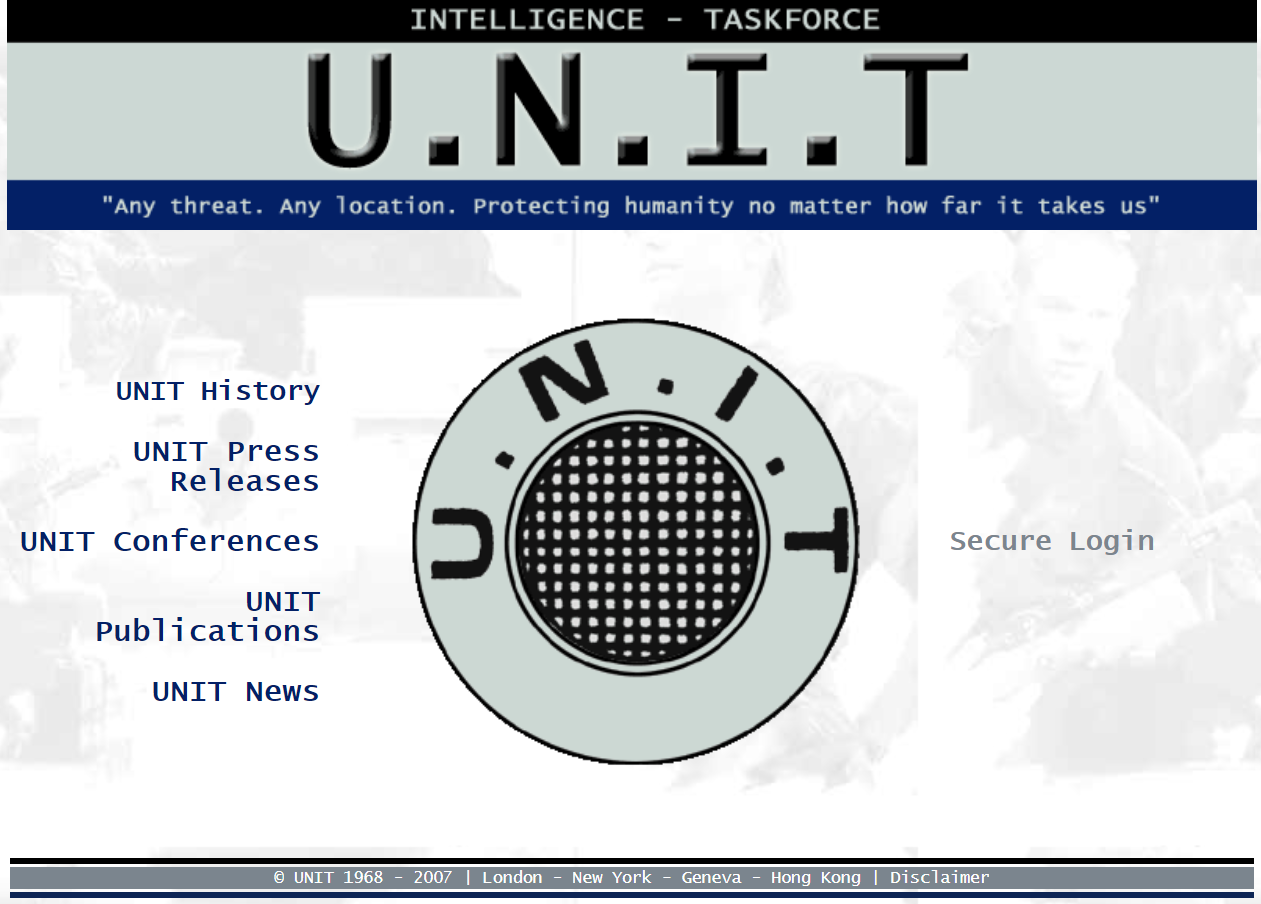Click the large U.N.I.T banner title
This screenshot has height=904, width=1261.
[637, 110]
